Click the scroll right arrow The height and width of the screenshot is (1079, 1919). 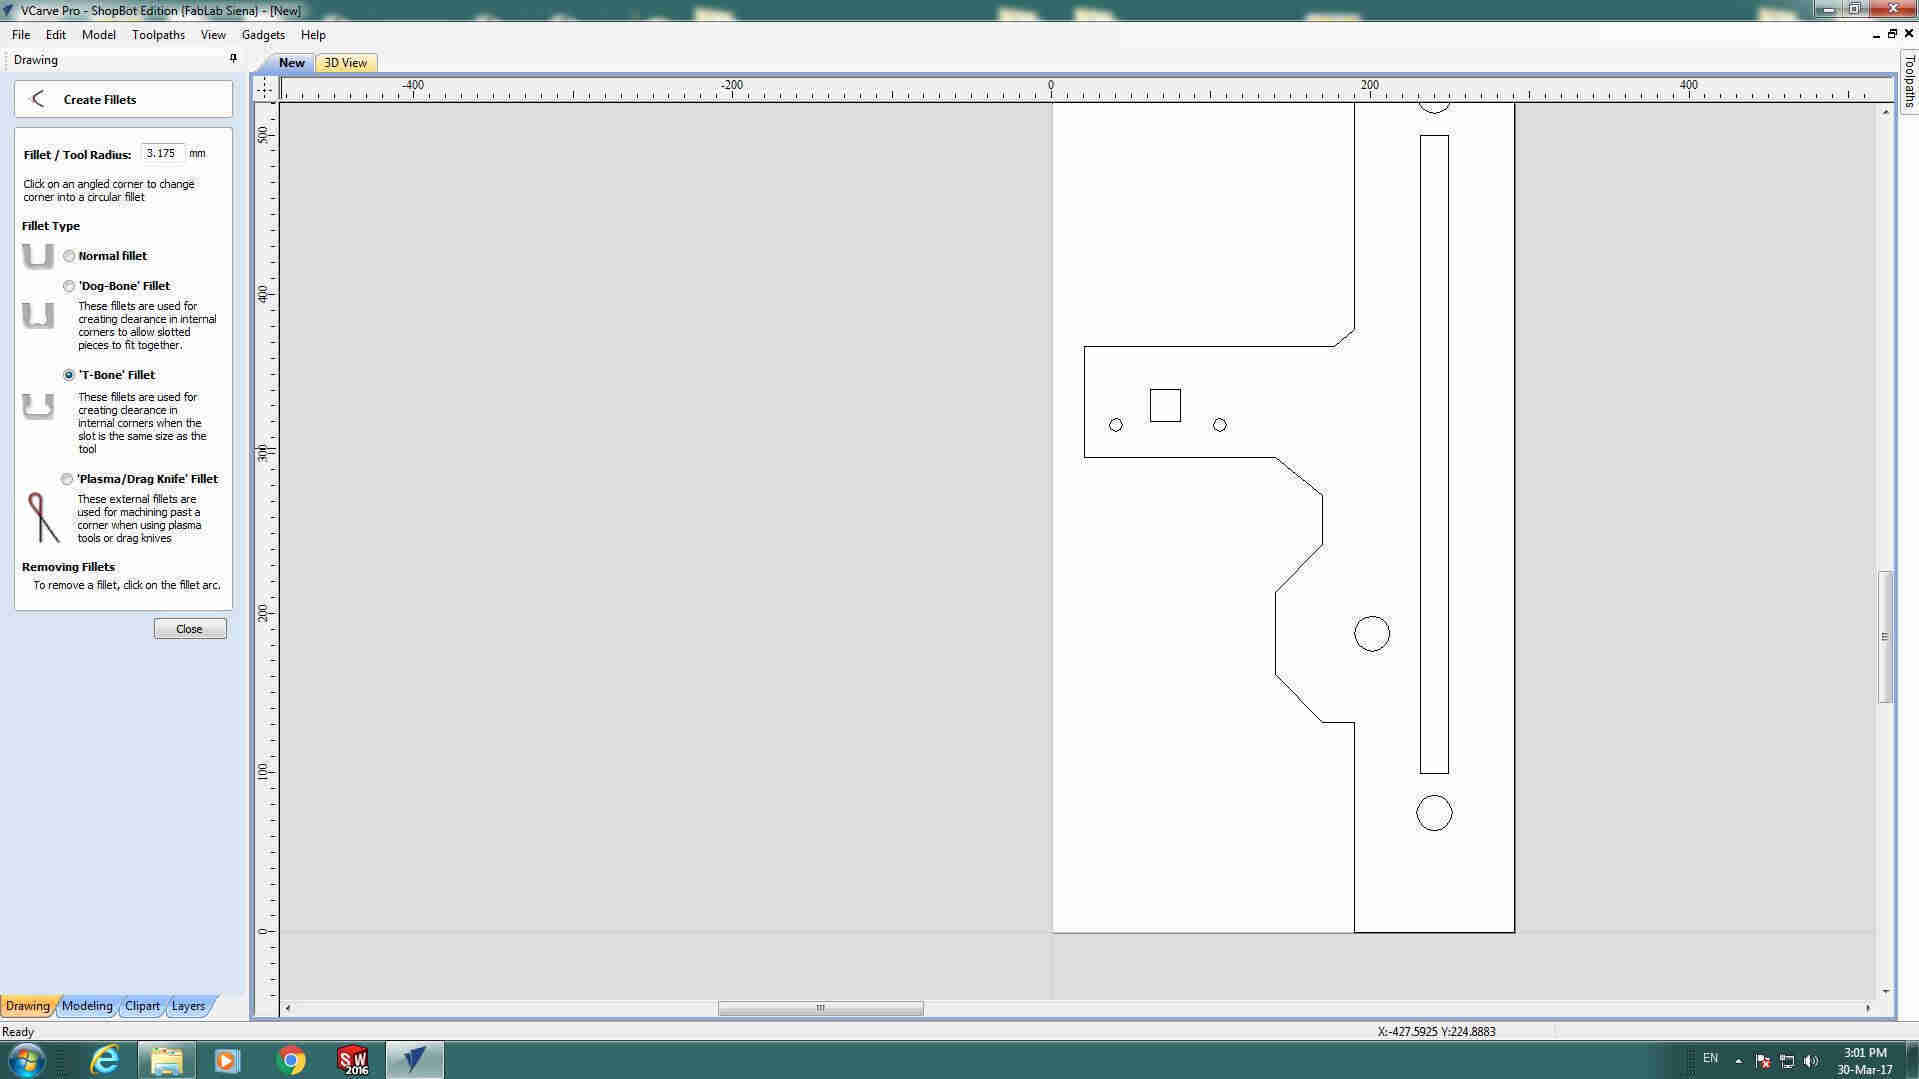(x=1867, y=1008)
